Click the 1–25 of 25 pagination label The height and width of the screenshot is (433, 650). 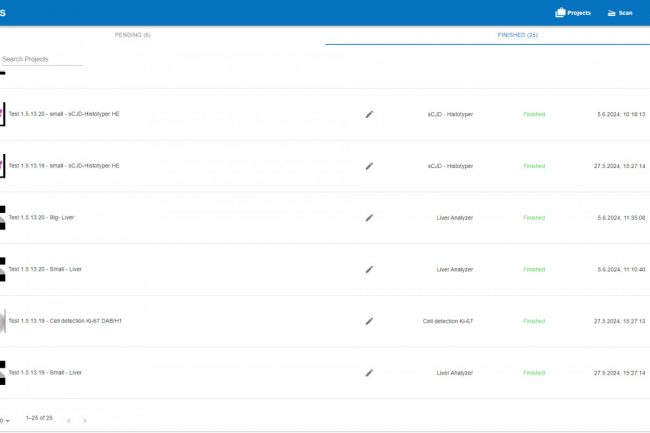39,418
